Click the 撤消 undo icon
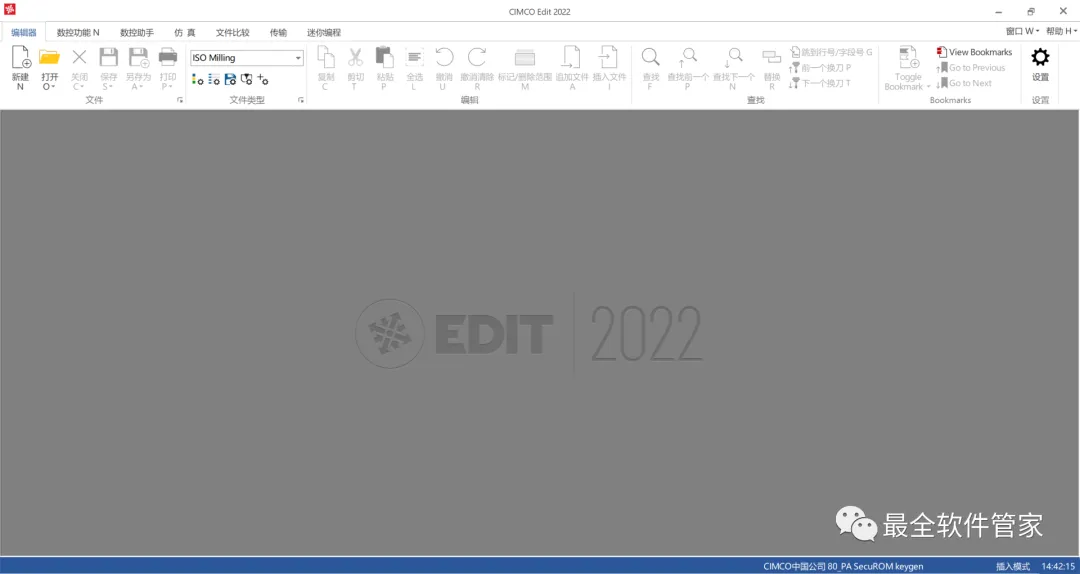The height and width of the screenshot is (574, 1080). tap(444, 58)
